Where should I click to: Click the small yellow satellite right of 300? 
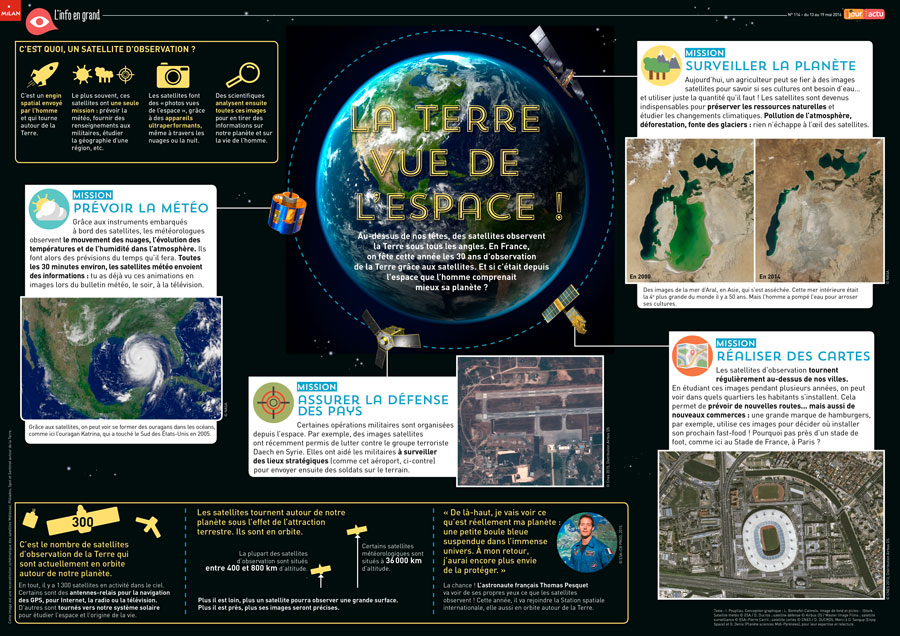[149, 525]
